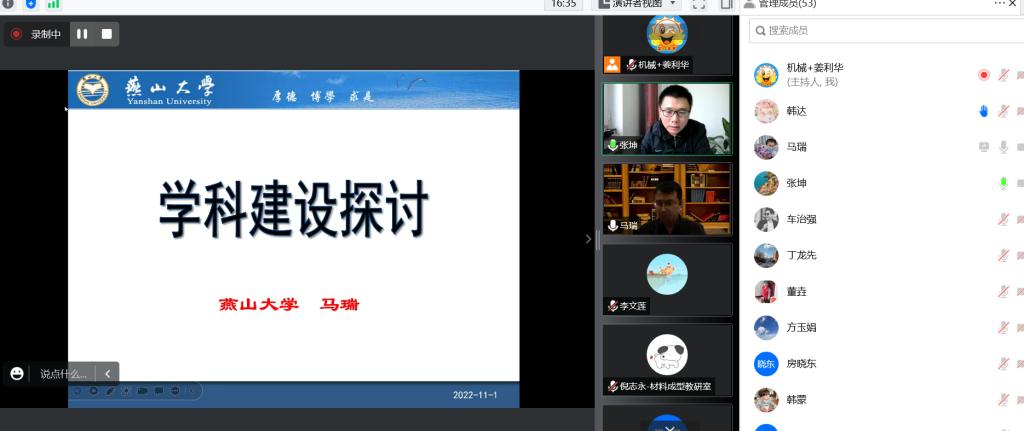Collapse the chat input bar arrow
The height and width of the screenshot is (431, 1024).
click(108, 373)
